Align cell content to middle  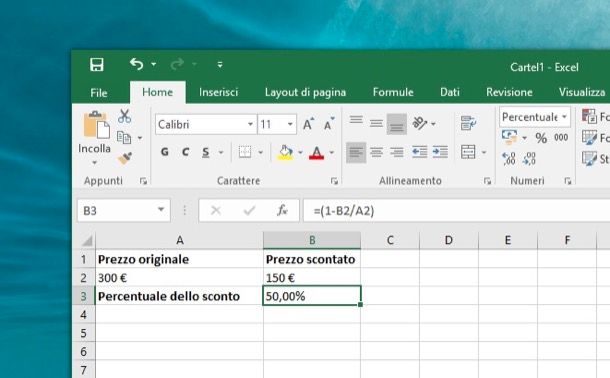point(376,124)
